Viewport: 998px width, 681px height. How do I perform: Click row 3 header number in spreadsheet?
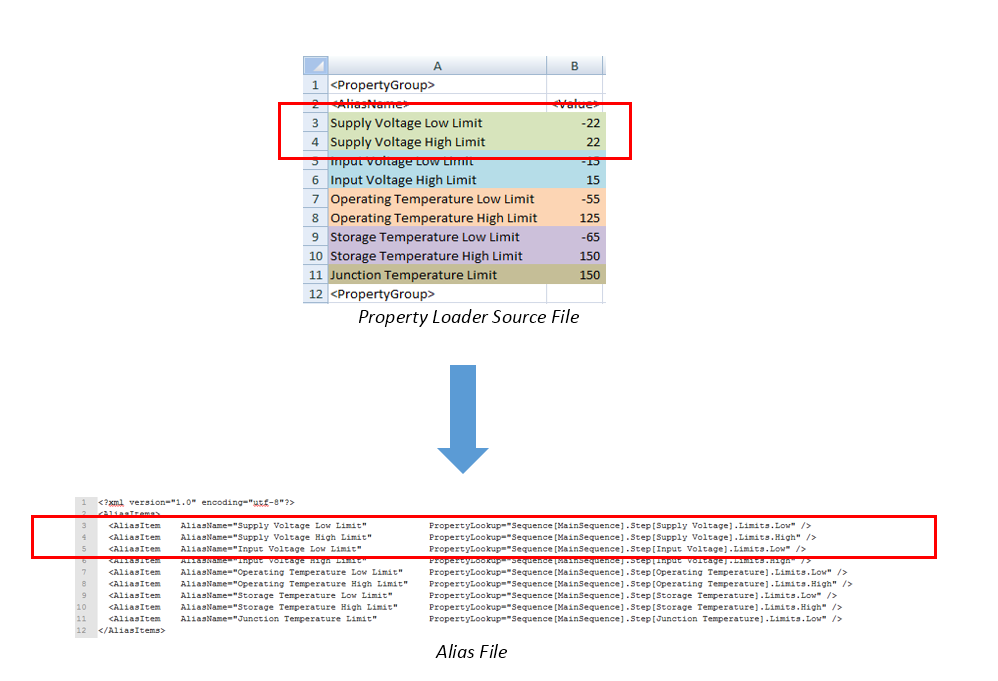315,123
